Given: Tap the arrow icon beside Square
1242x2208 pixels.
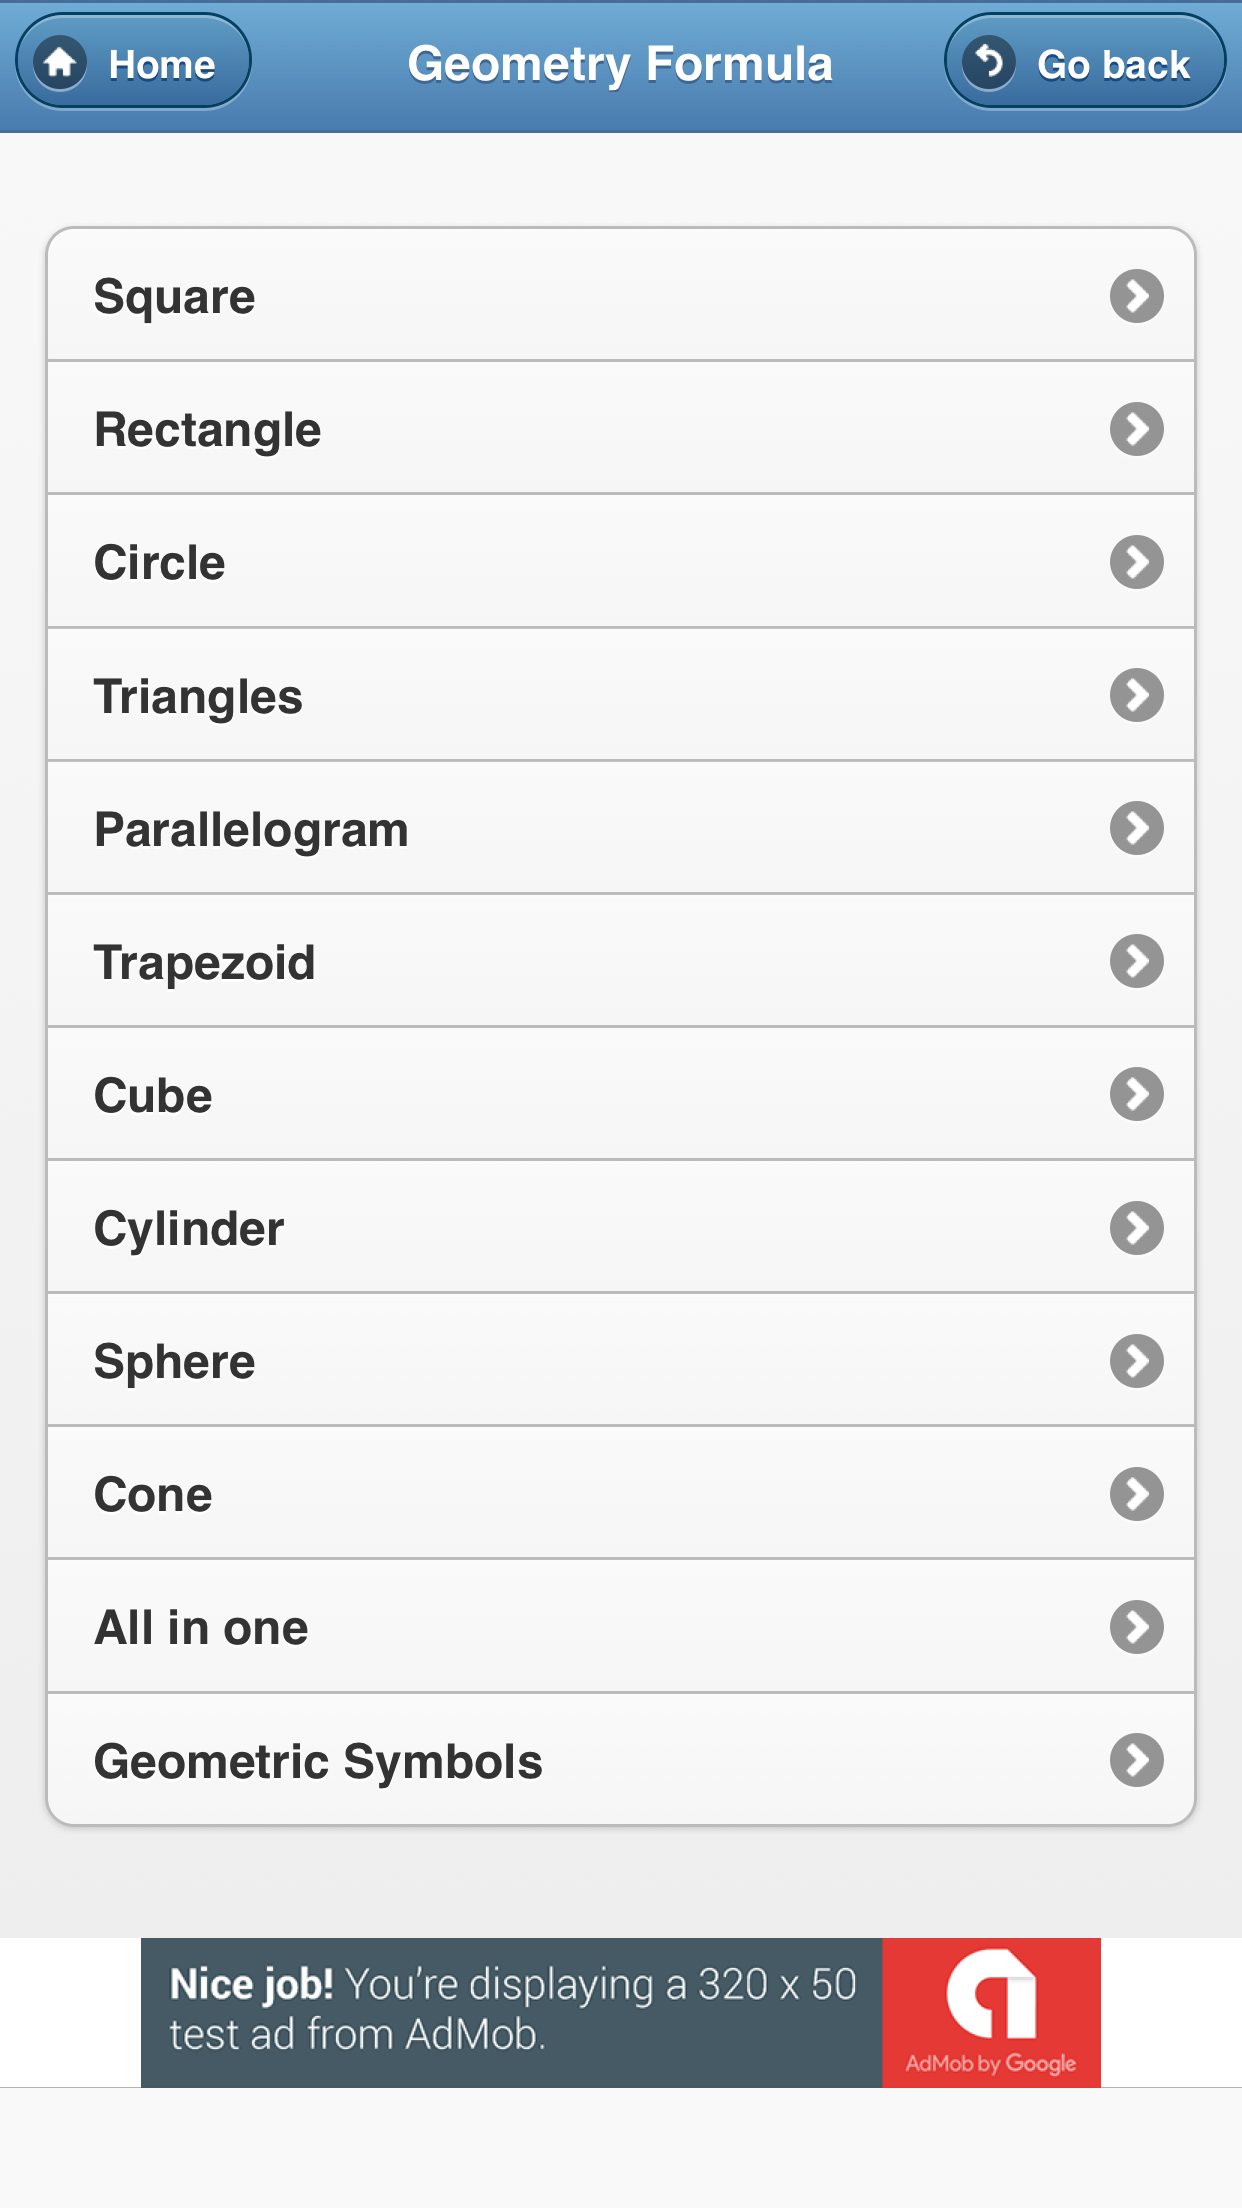Looking at the screenshot, I should [x=1136, y=296].
